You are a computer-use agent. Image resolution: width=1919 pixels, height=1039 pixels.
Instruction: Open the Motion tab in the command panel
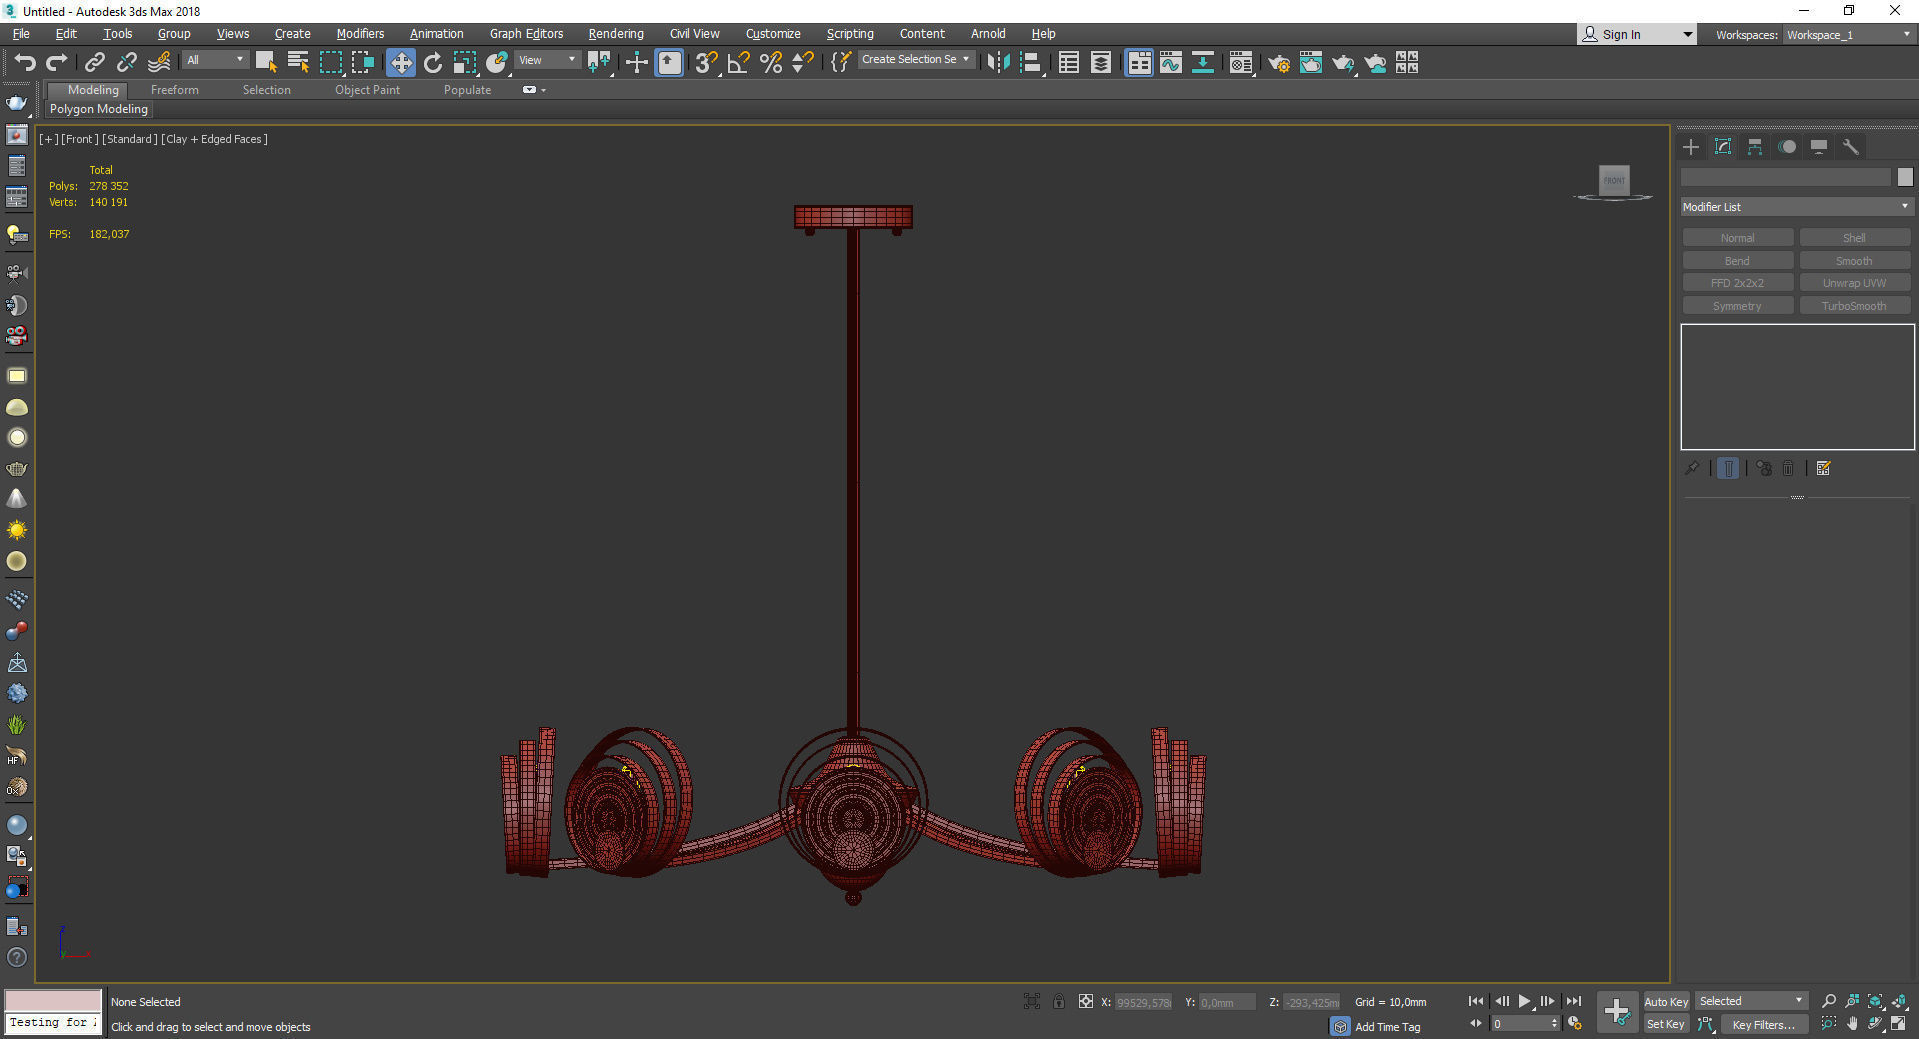1787,147
